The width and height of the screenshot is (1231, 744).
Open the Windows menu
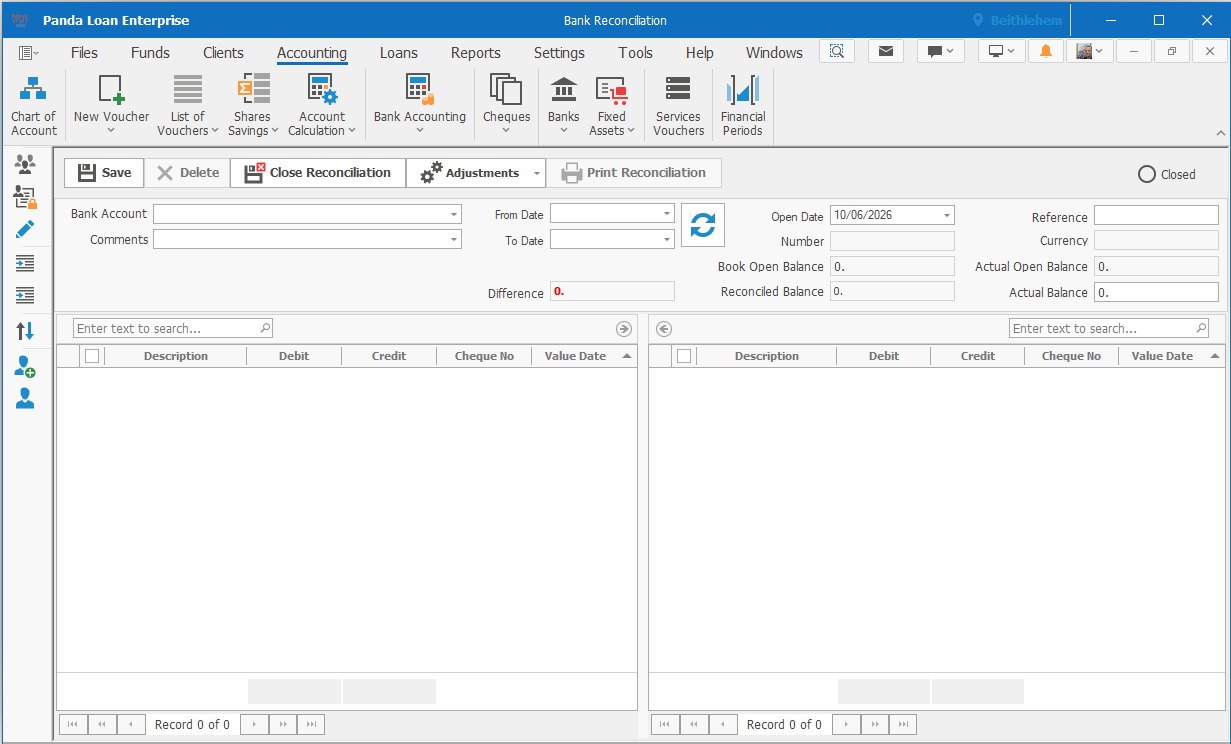point(774,53)
